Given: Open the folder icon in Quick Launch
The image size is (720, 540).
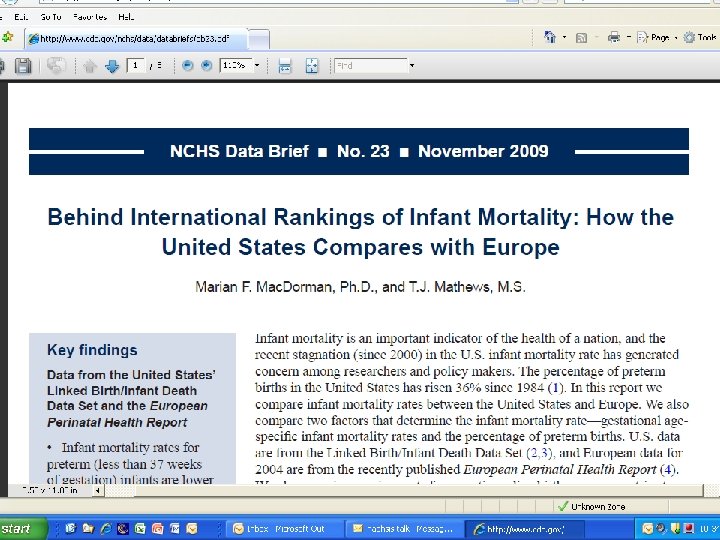Looking at the screenshot, I should [x=88, y=529].
